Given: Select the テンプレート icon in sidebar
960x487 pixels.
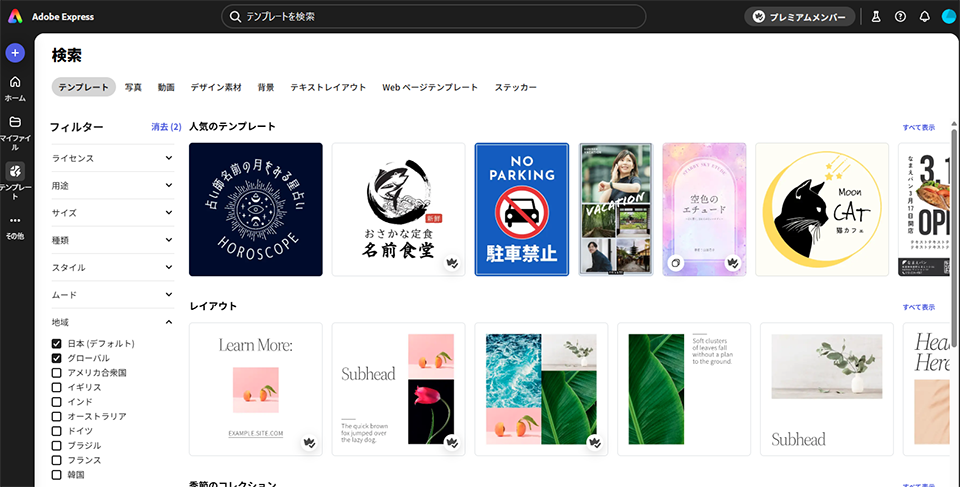Looking at the screenshot, I should (15, 171).
